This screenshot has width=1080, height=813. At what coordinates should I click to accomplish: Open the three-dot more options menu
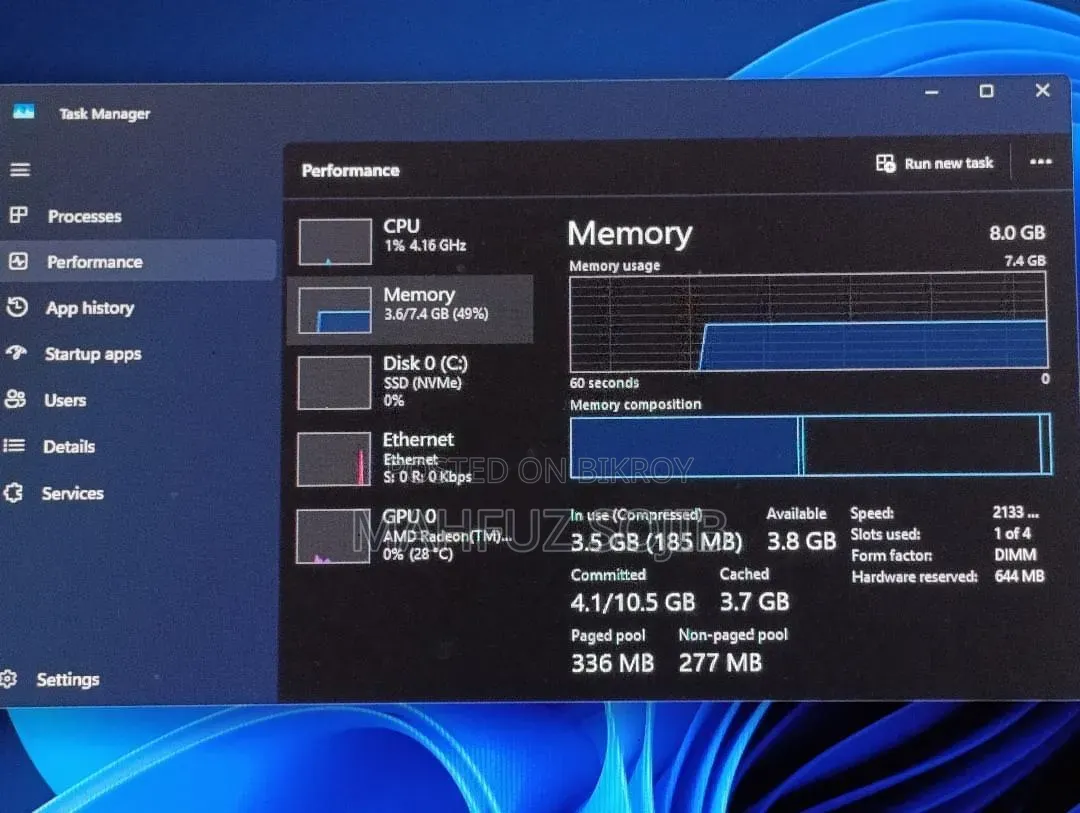point(1040,162)
